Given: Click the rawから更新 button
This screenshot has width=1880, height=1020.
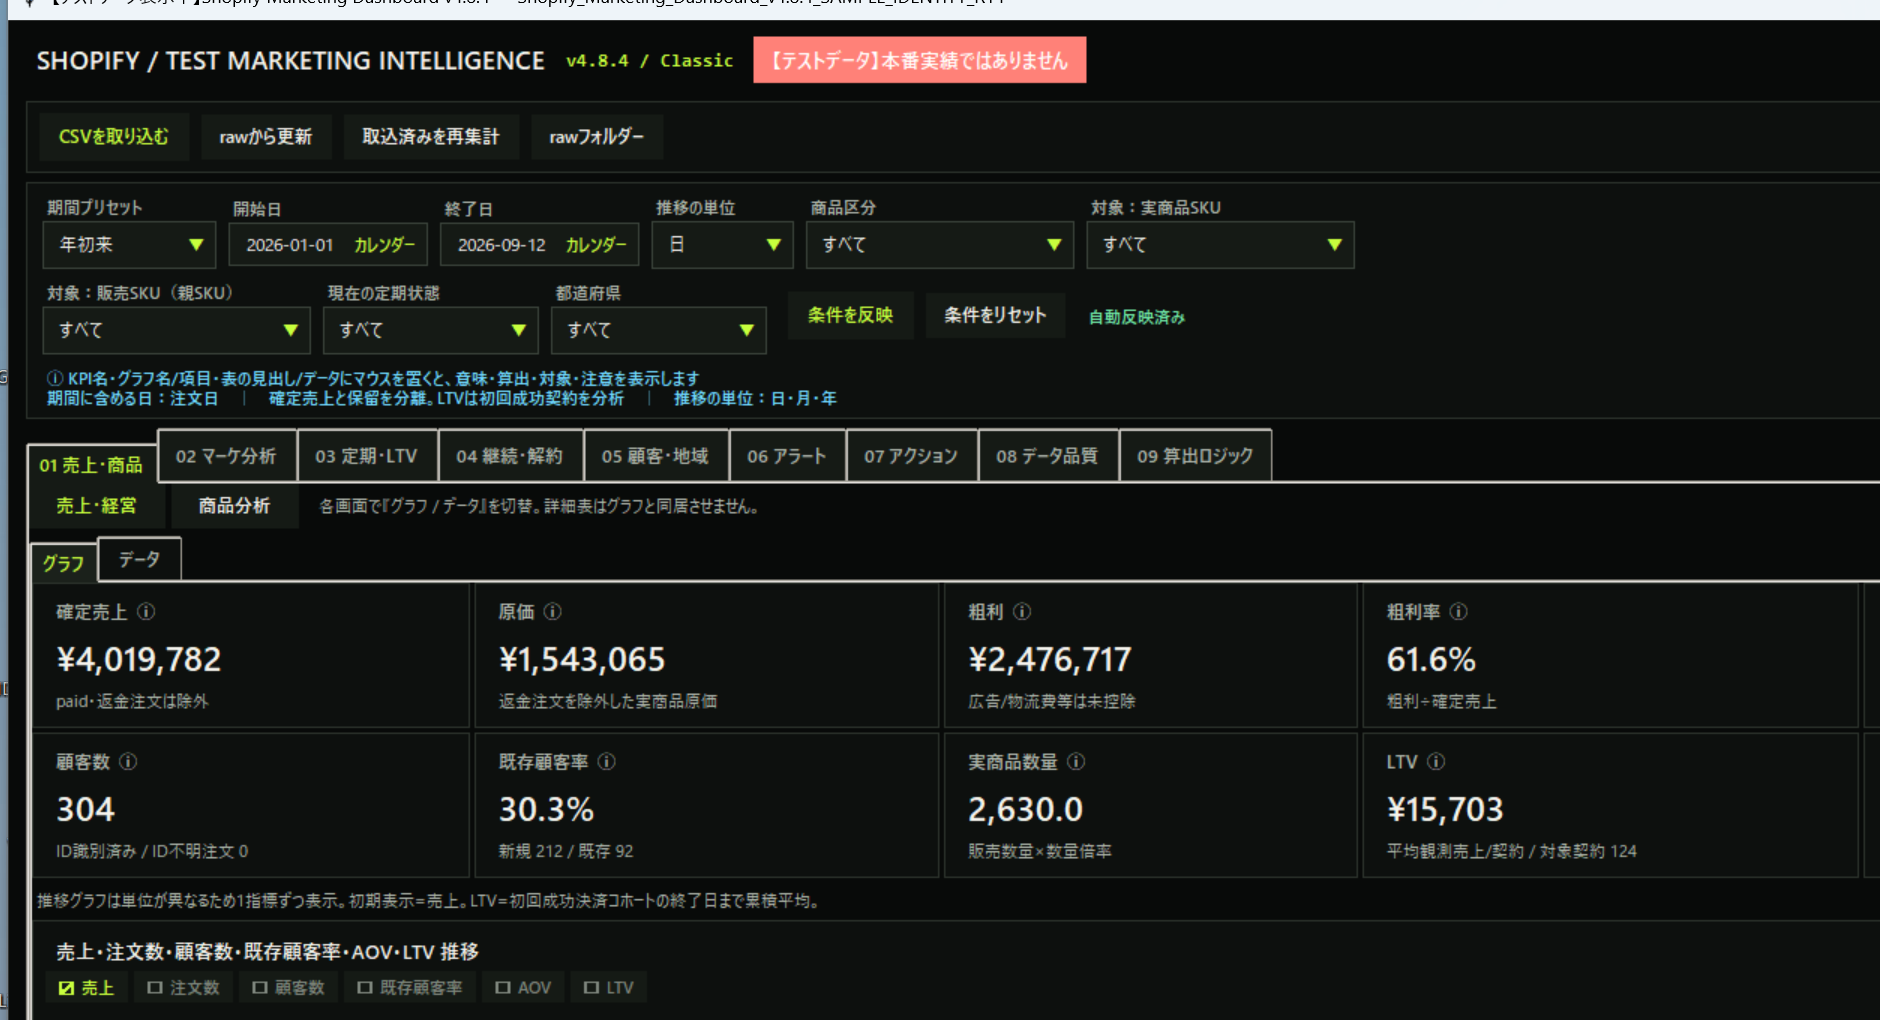Looking at the screenshot, I should point(266,137).
